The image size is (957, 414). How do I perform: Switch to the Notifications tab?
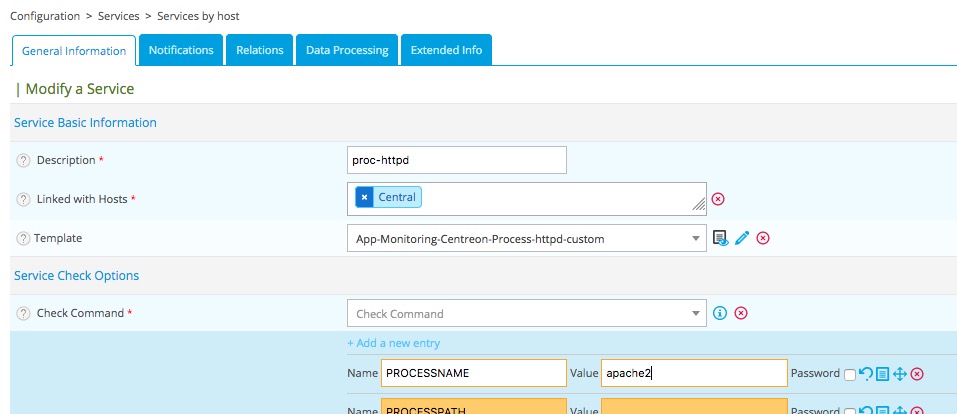tap(180, 50)
